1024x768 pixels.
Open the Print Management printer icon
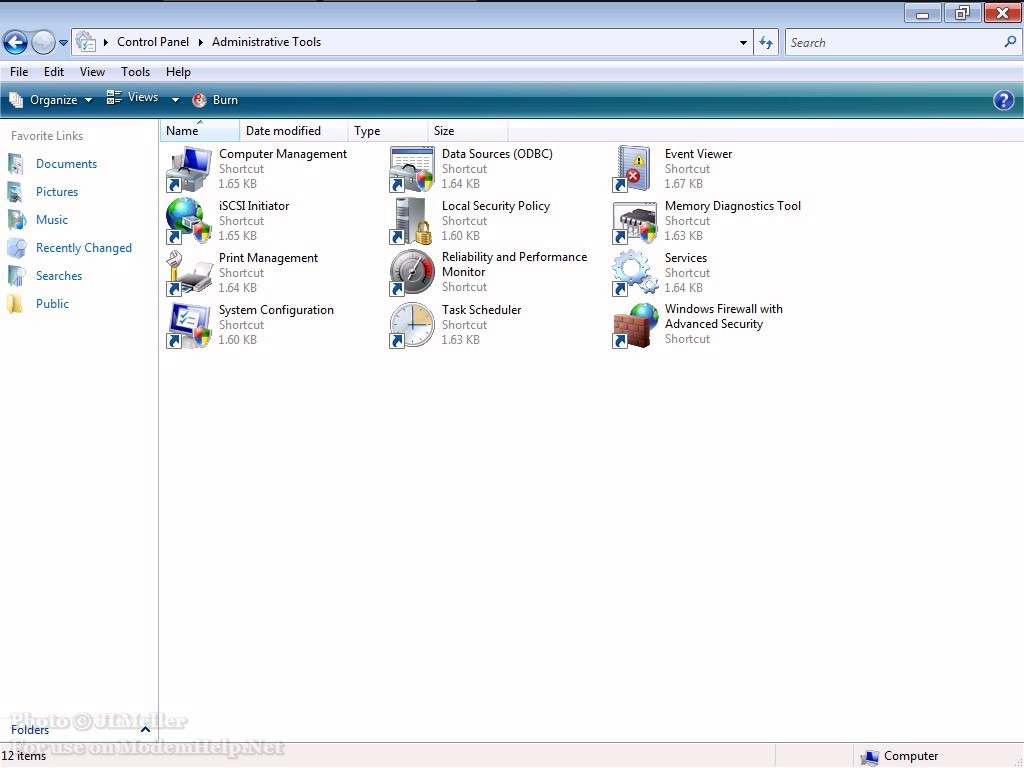coord(189,273)
